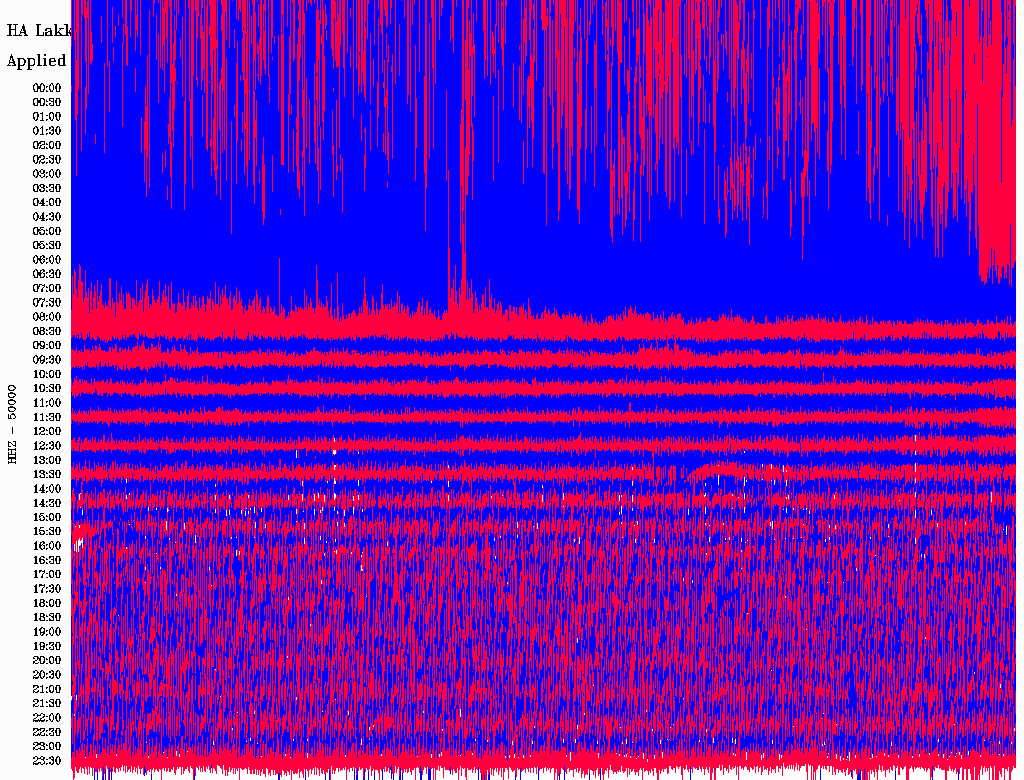Select the 22:30 time marker
This screenshot has width=1024, height=780.
tap(47, 732)
